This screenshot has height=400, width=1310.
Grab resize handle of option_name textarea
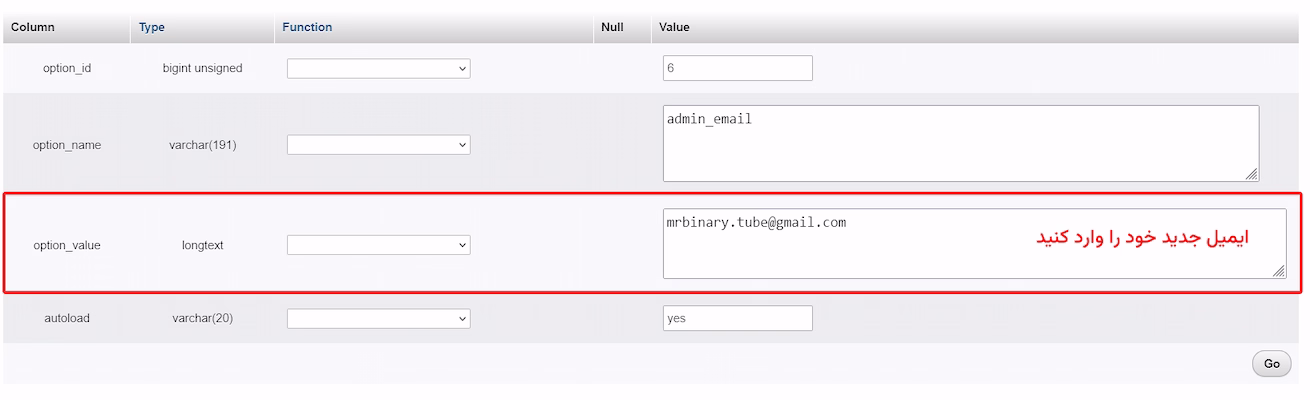tap(1252, 174)
